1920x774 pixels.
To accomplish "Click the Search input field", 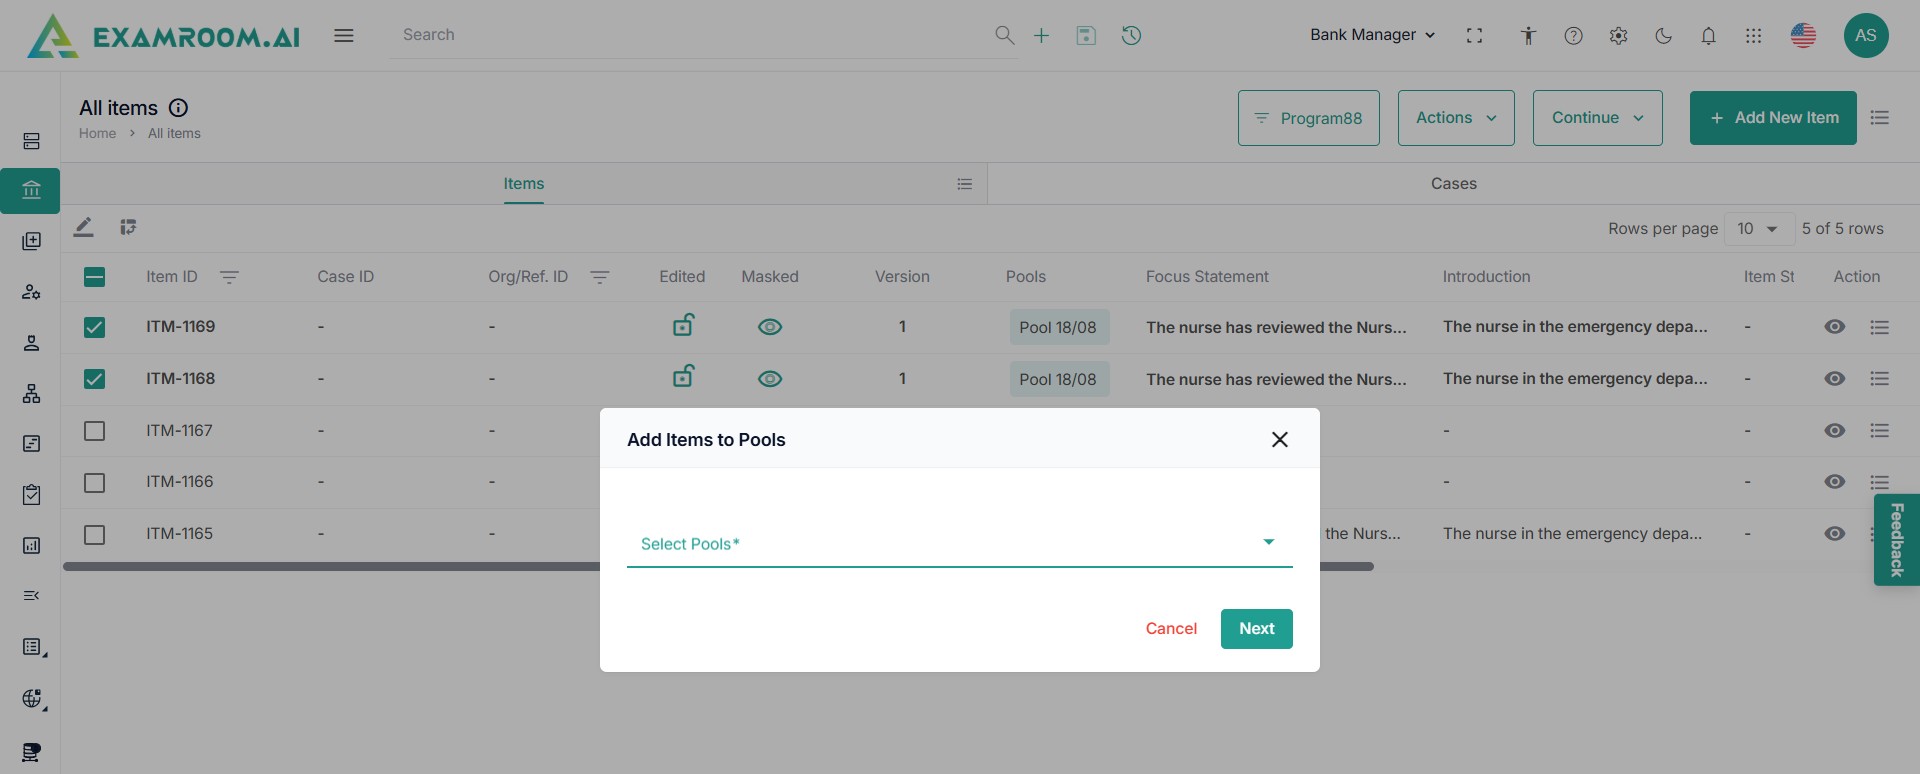I will [x=690, y=35].
